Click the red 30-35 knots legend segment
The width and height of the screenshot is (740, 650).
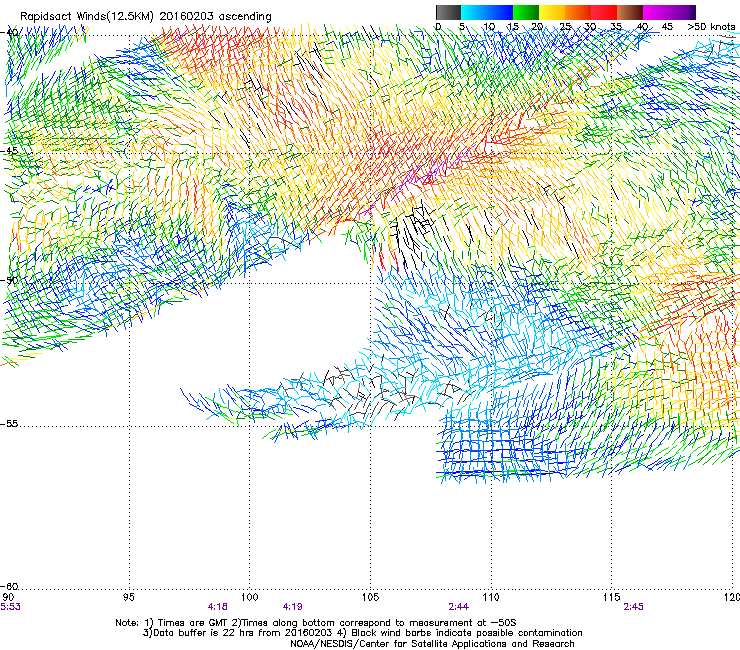tap(604, 12)
